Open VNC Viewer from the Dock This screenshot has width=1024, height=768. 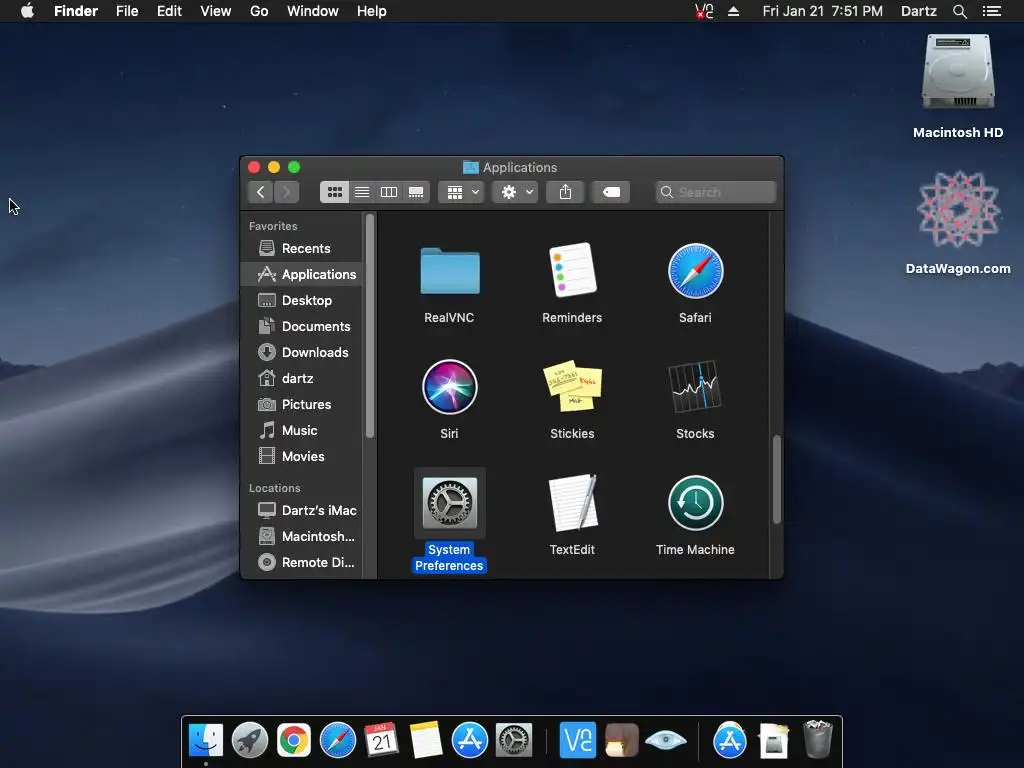coord(578,740)
